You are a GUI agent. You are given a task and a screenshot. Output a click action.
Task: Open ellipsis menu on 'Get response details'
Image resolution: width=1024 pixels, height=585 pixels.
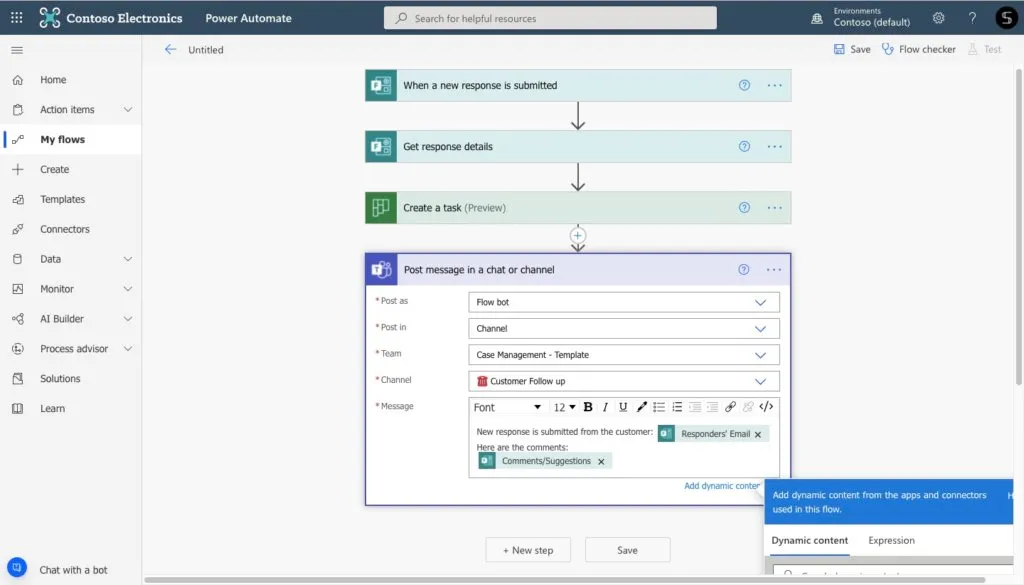[x=775, y=147]
